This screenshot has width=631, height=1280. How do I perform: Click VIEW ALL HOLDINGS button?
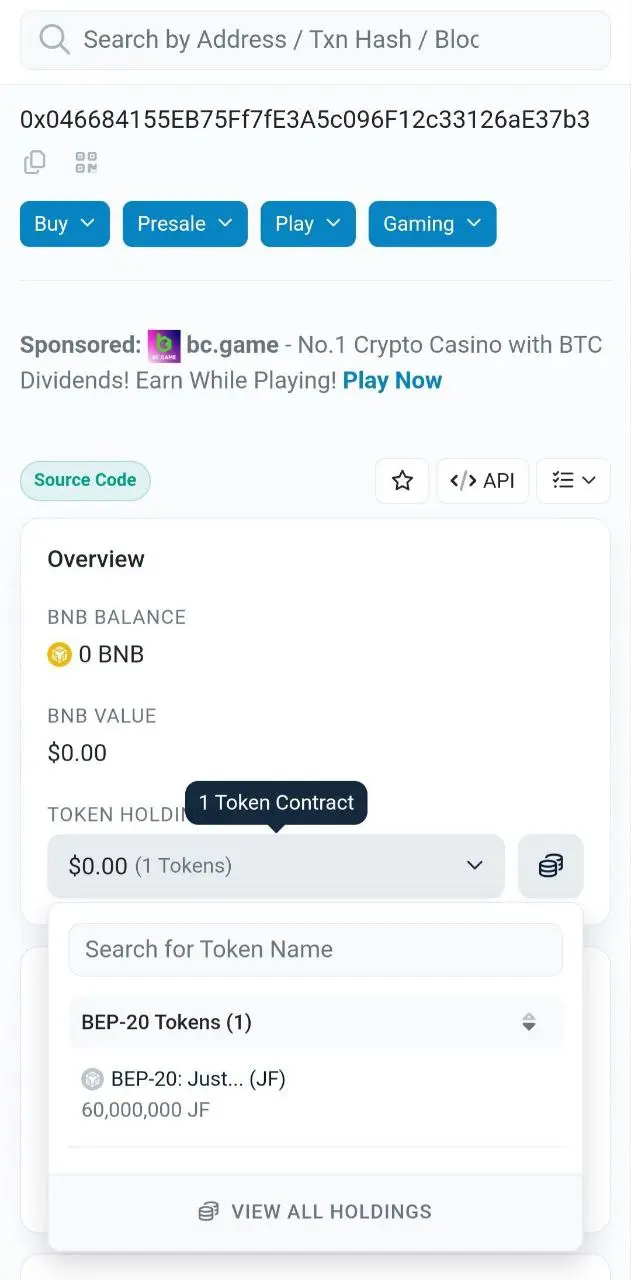click(316, 1212)
